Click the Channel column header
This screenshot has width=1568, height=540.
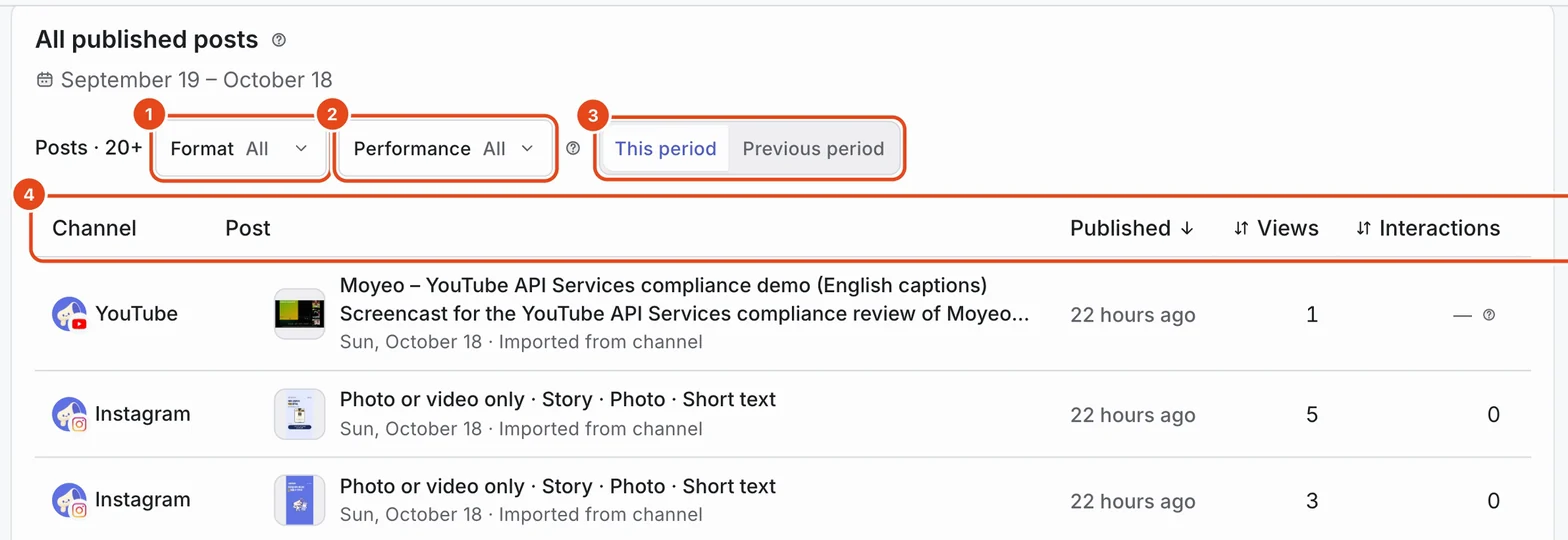coord(94,228)
